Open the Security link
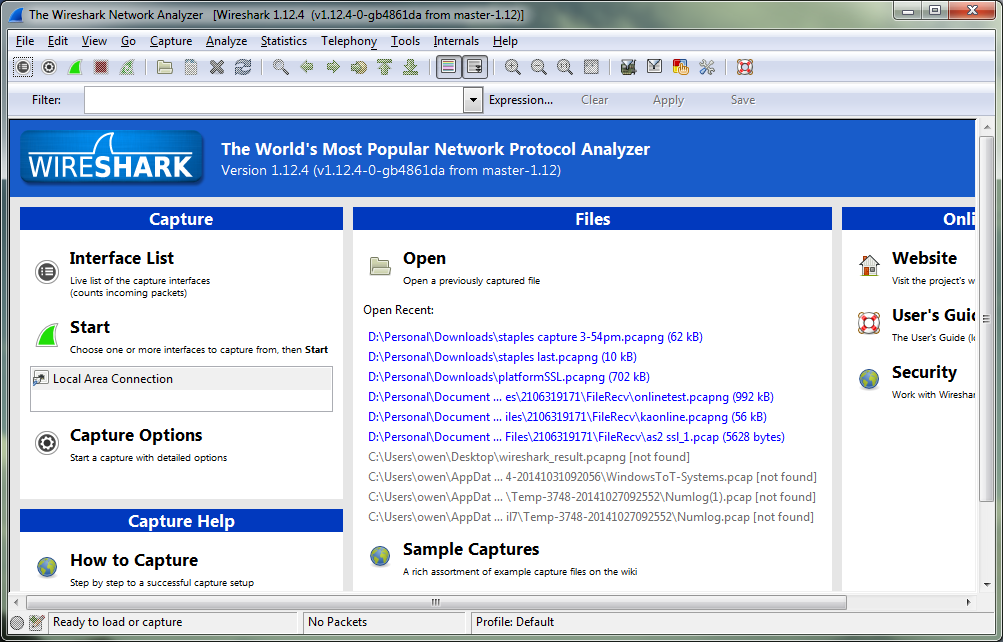 point(924,372)
